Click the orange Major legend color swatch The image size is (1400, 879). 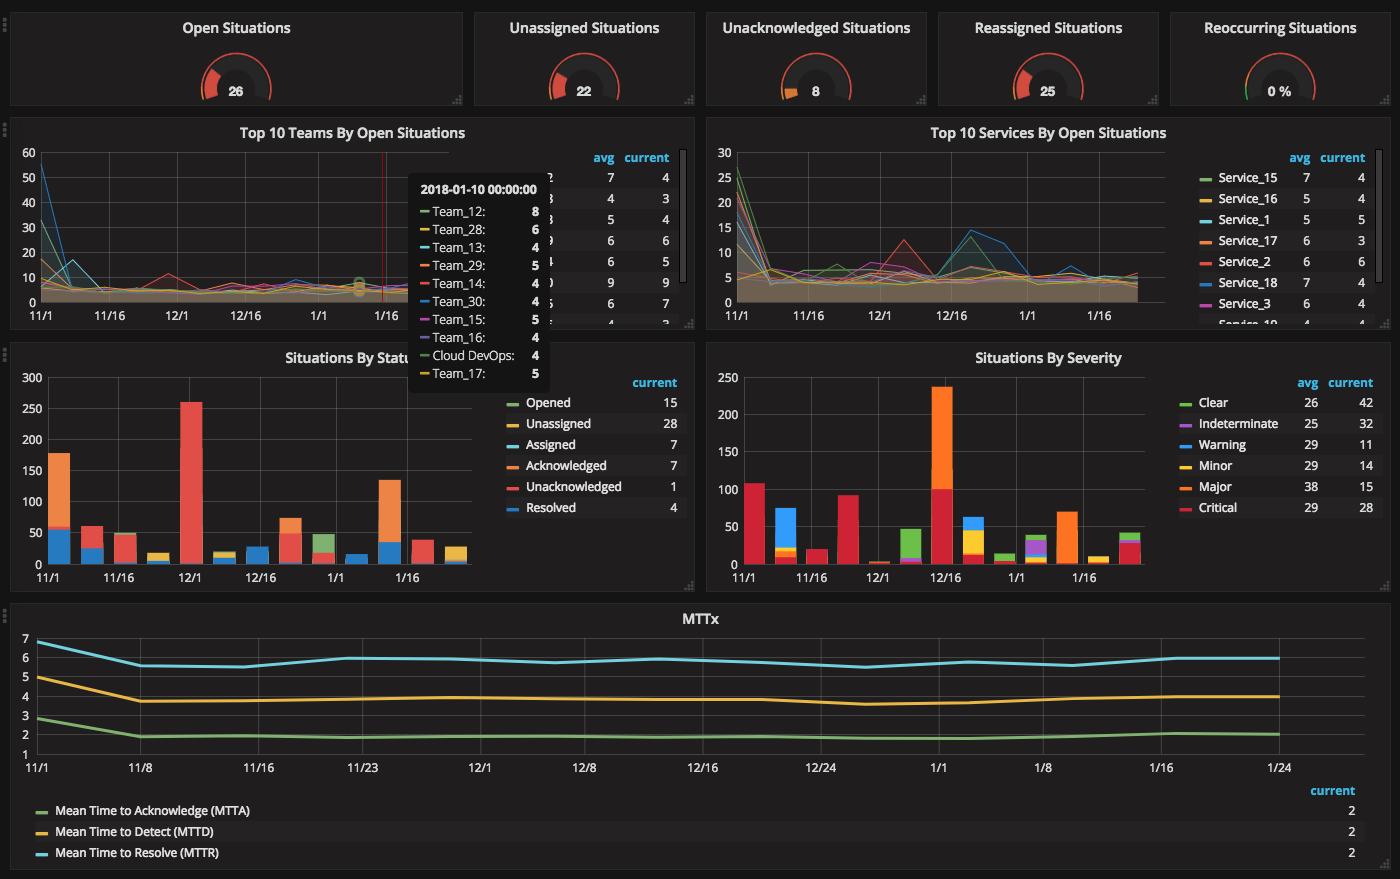point(1186,488)
